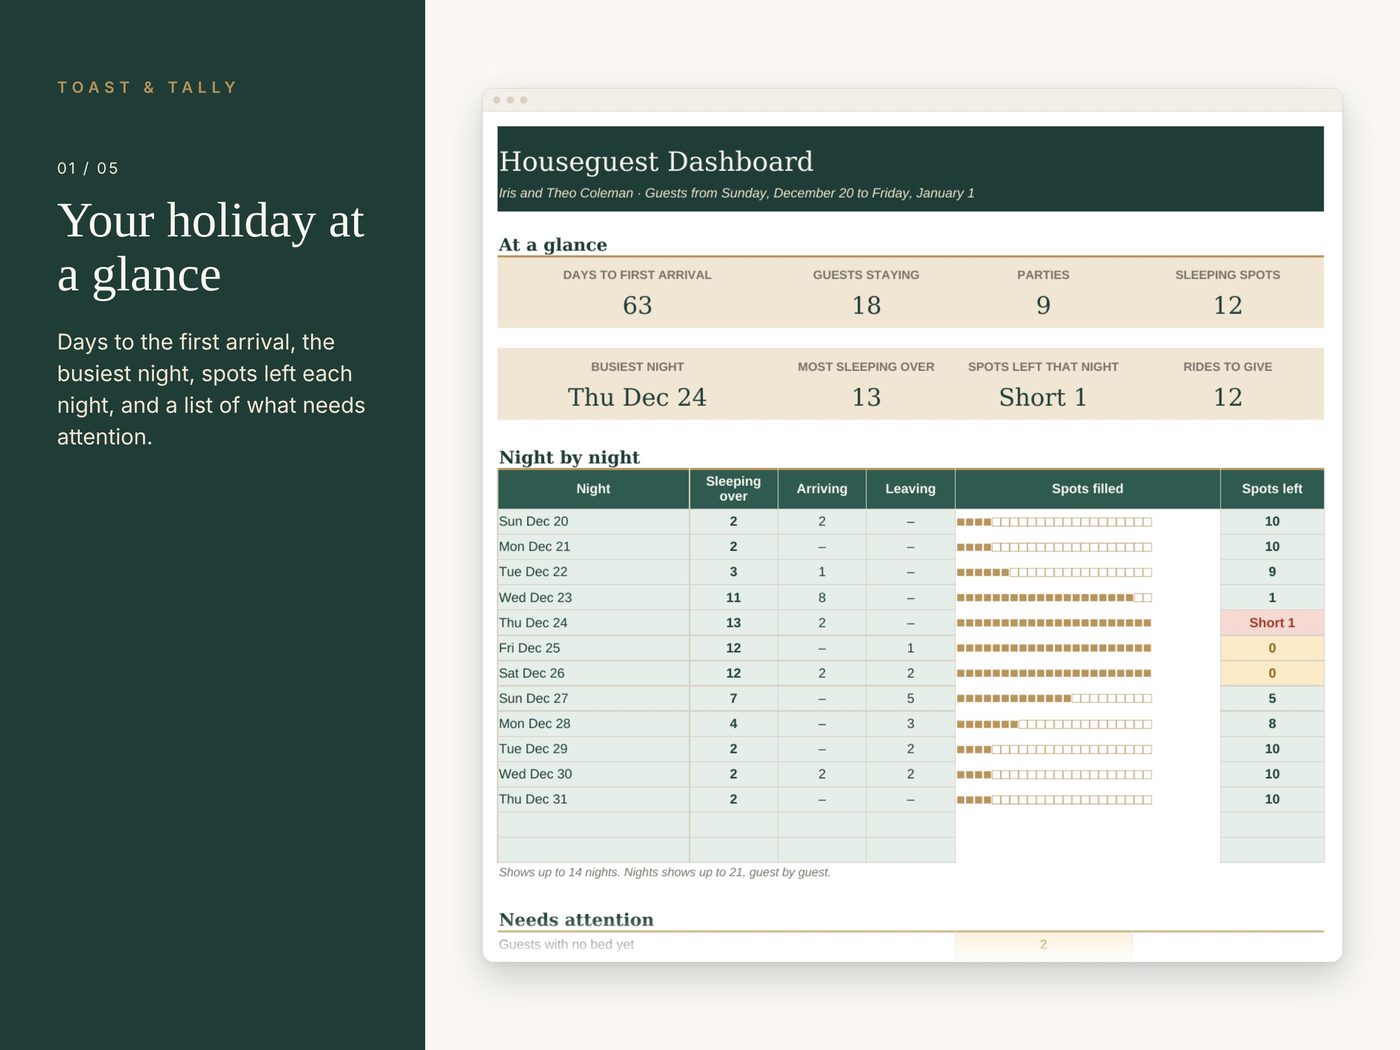Click the 'Needs attention' section heading
The width and height of the screenshot is (1400, 1050).
point(576,920)
